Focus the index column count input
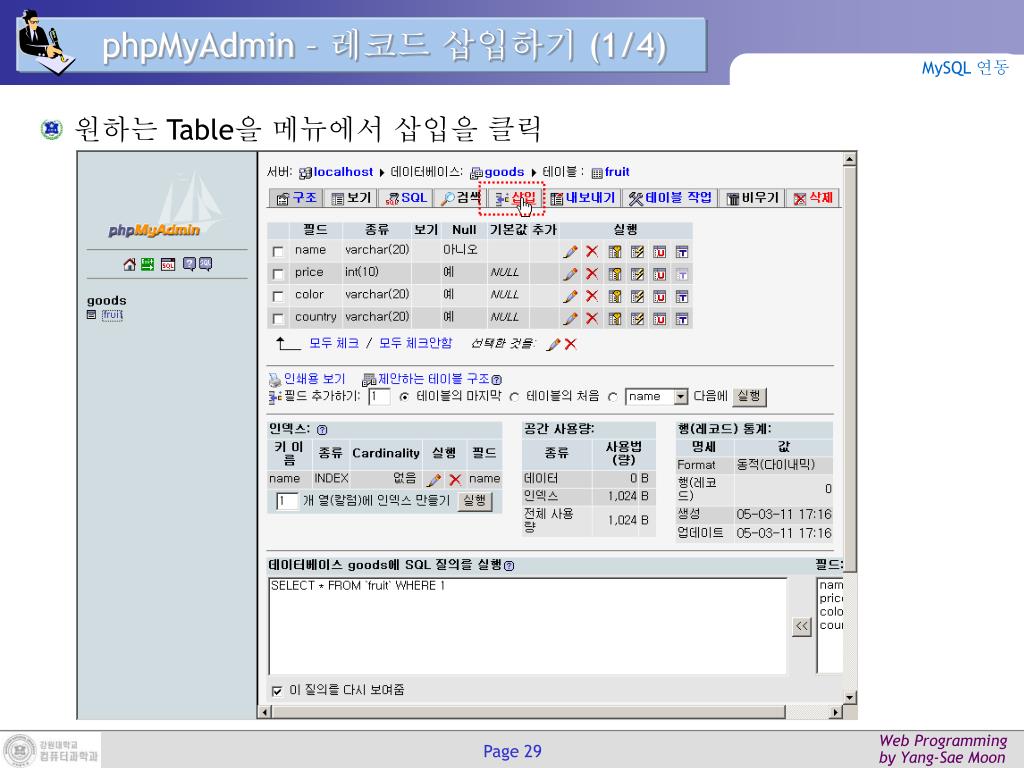Screen dimensions: 1024x768 pos(287,501)
